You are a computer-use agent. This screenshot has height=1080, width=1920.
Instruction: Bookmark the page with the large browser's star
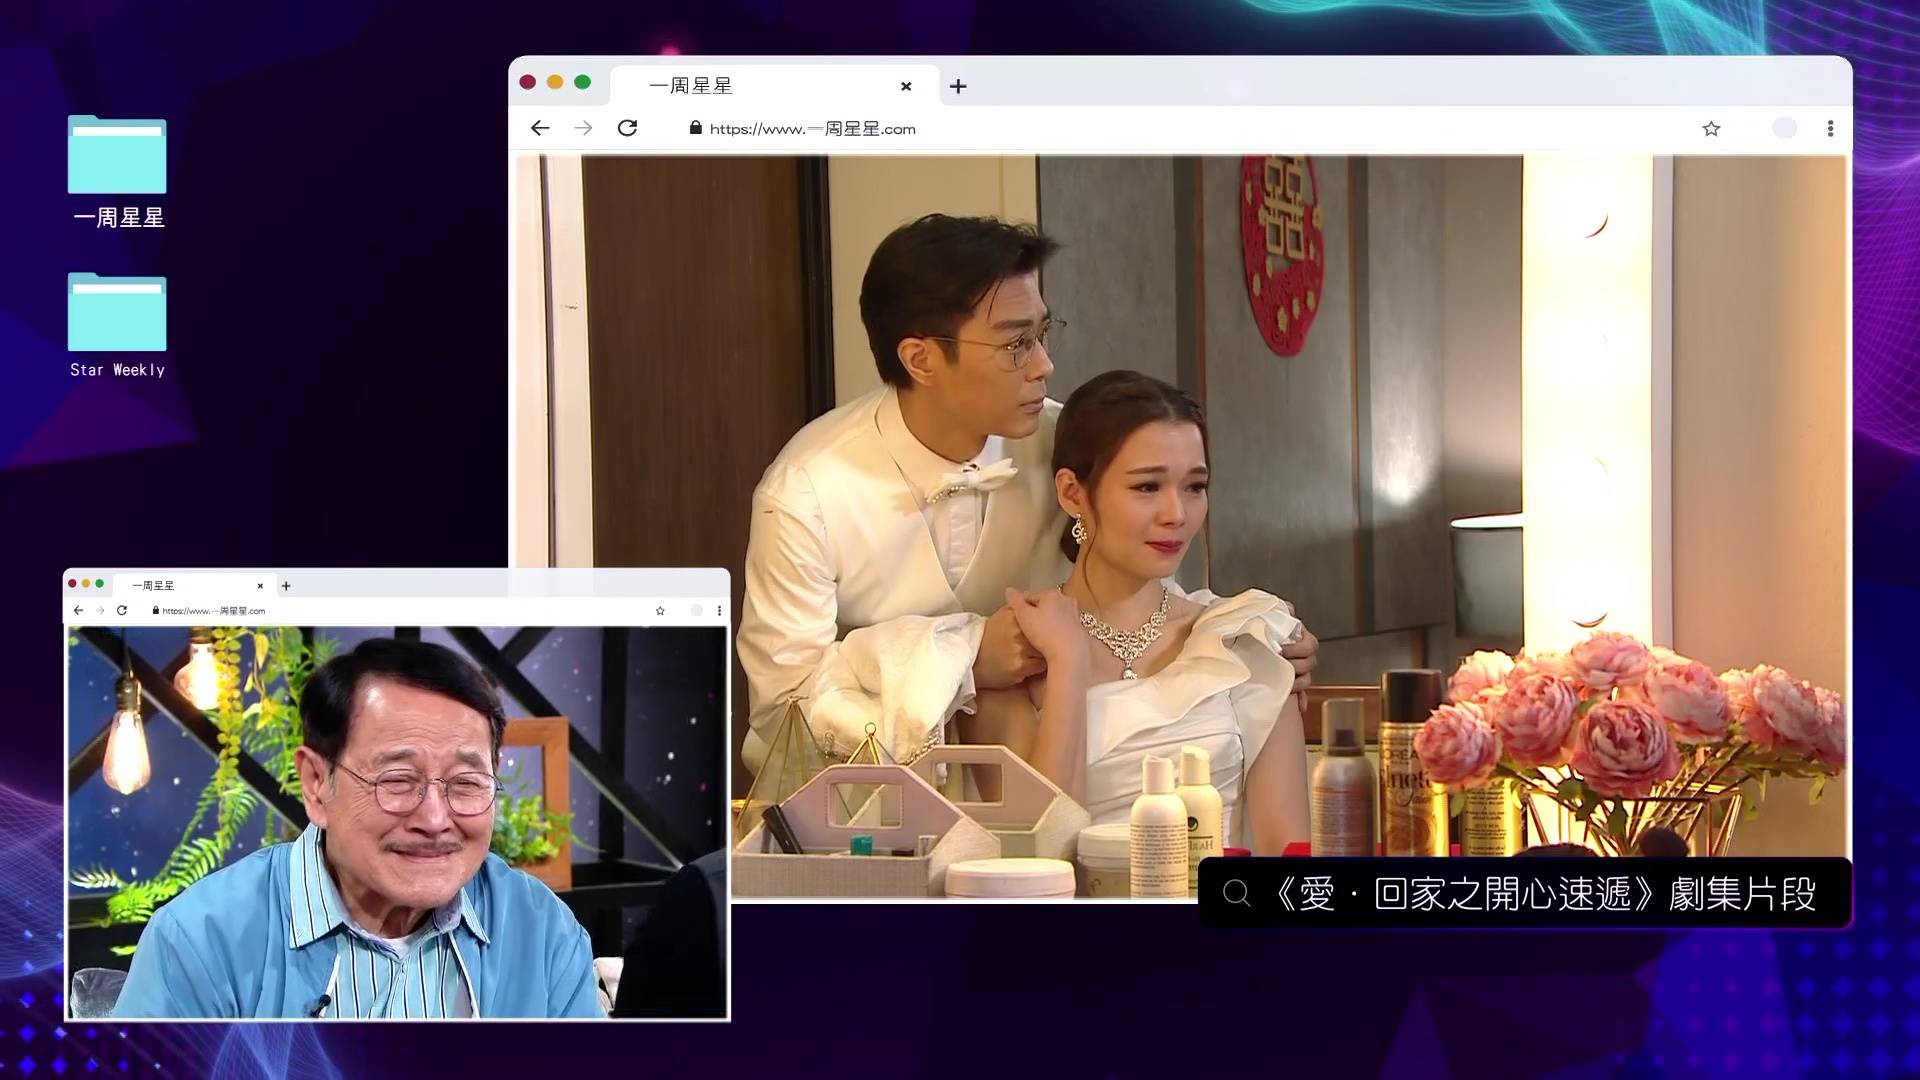click(x=1711, y=128)
